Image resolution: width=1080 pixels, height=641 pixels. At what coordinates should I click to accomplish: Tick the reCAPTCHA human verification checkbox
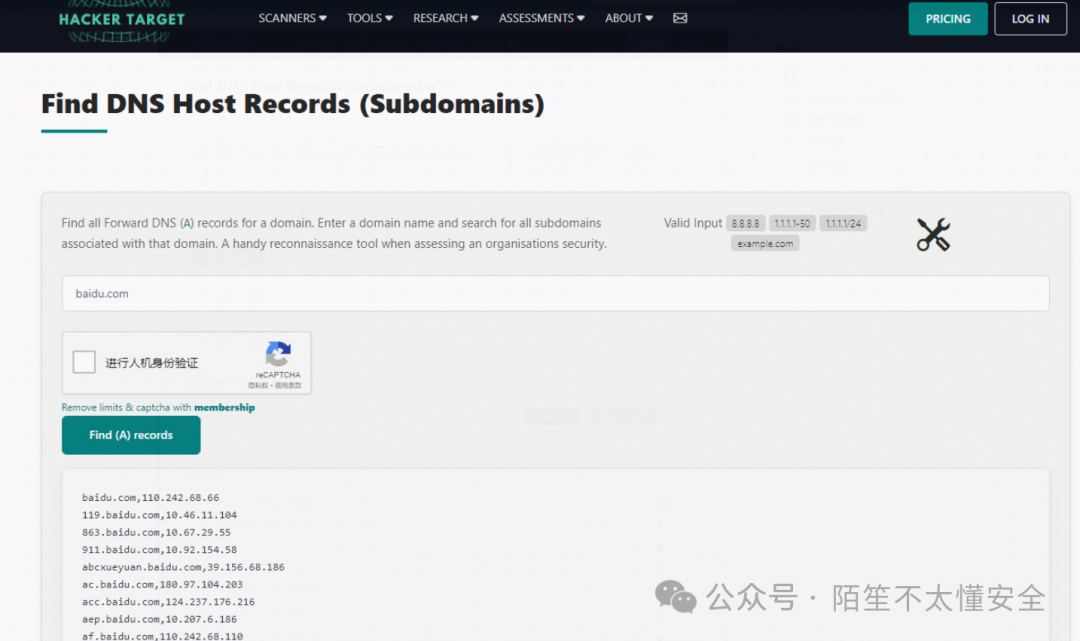[84, 362]
